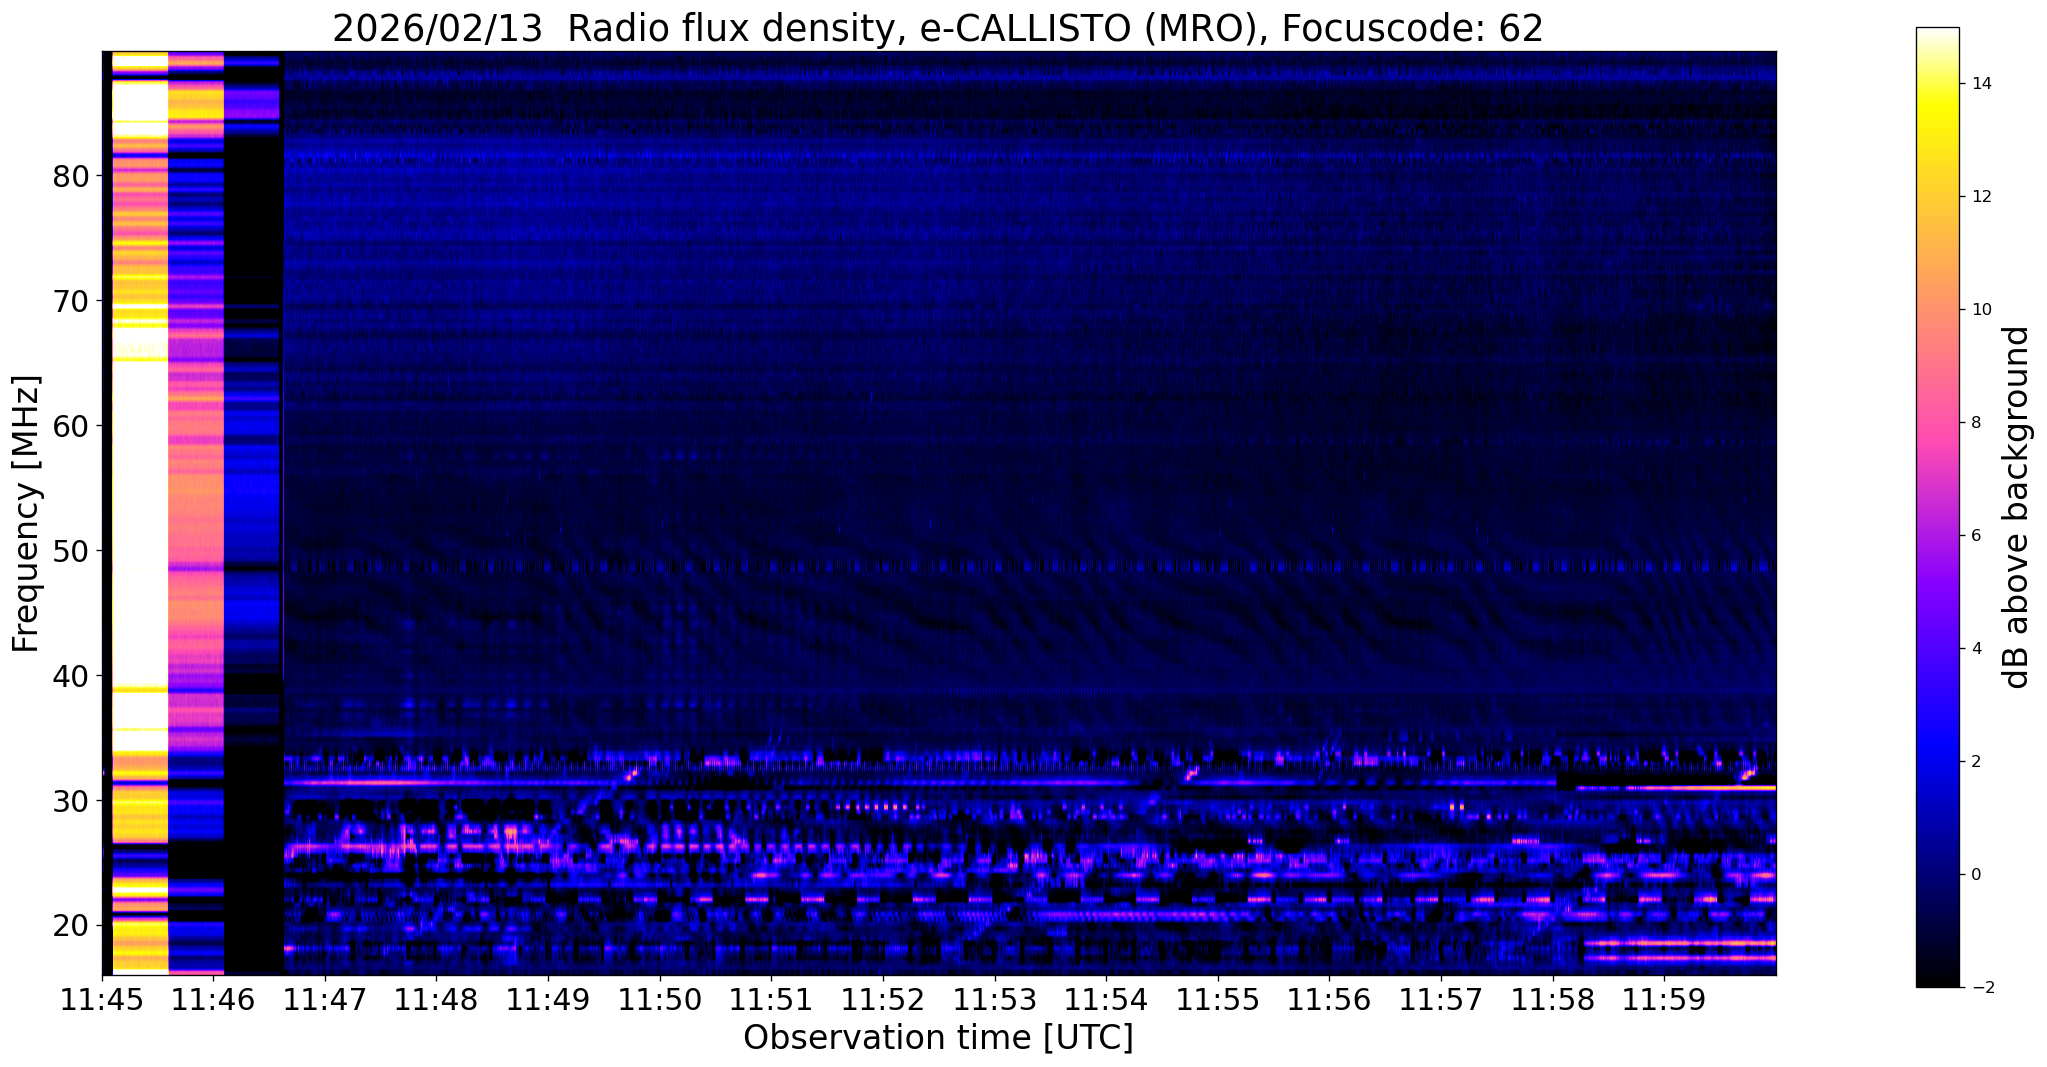Select the 11:59 time tick label
The image size is (2047, 1067).
tap(1663, 1001)
